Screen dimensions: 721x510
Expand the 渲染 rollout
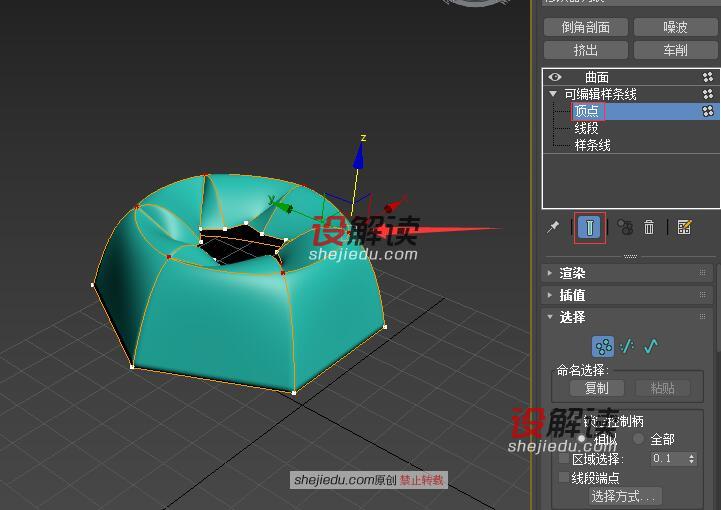tap(549, 273)
